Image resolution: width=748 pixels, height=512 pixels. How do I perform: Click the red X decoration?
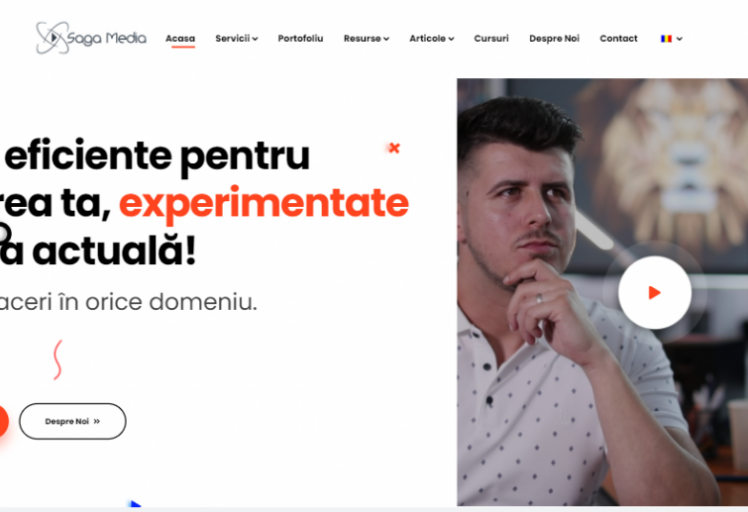(394, 148)
